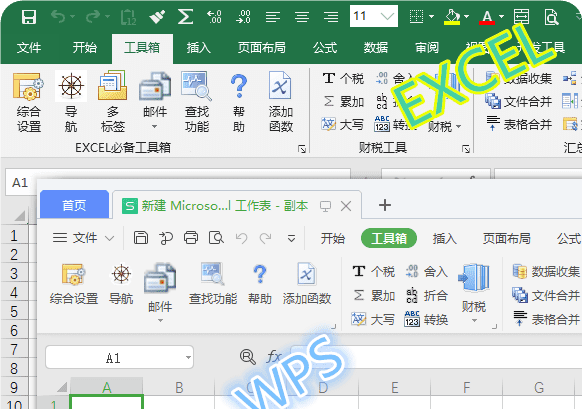Open 公式 tab in Excel ribbon
582x409 pixels.
[325, 48]
